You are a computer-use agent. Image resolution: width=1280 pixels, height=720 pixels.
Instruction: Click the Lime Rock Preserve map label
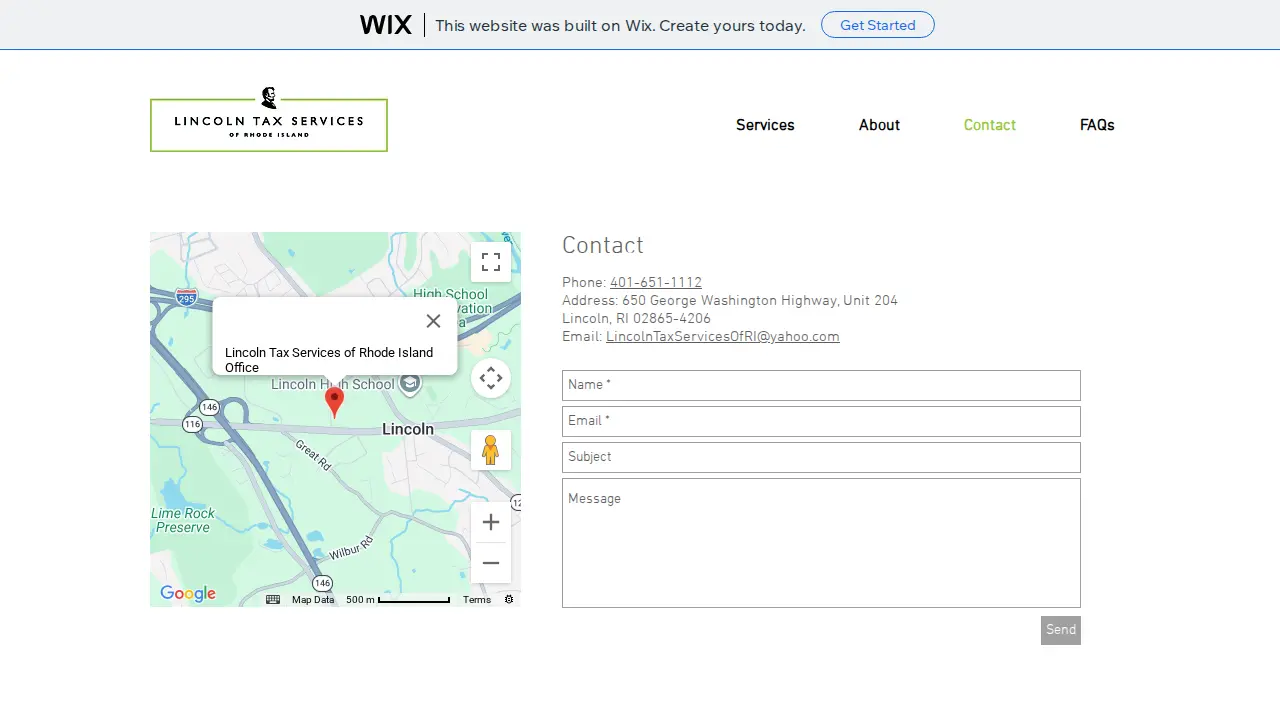click(x=183, y=520)
